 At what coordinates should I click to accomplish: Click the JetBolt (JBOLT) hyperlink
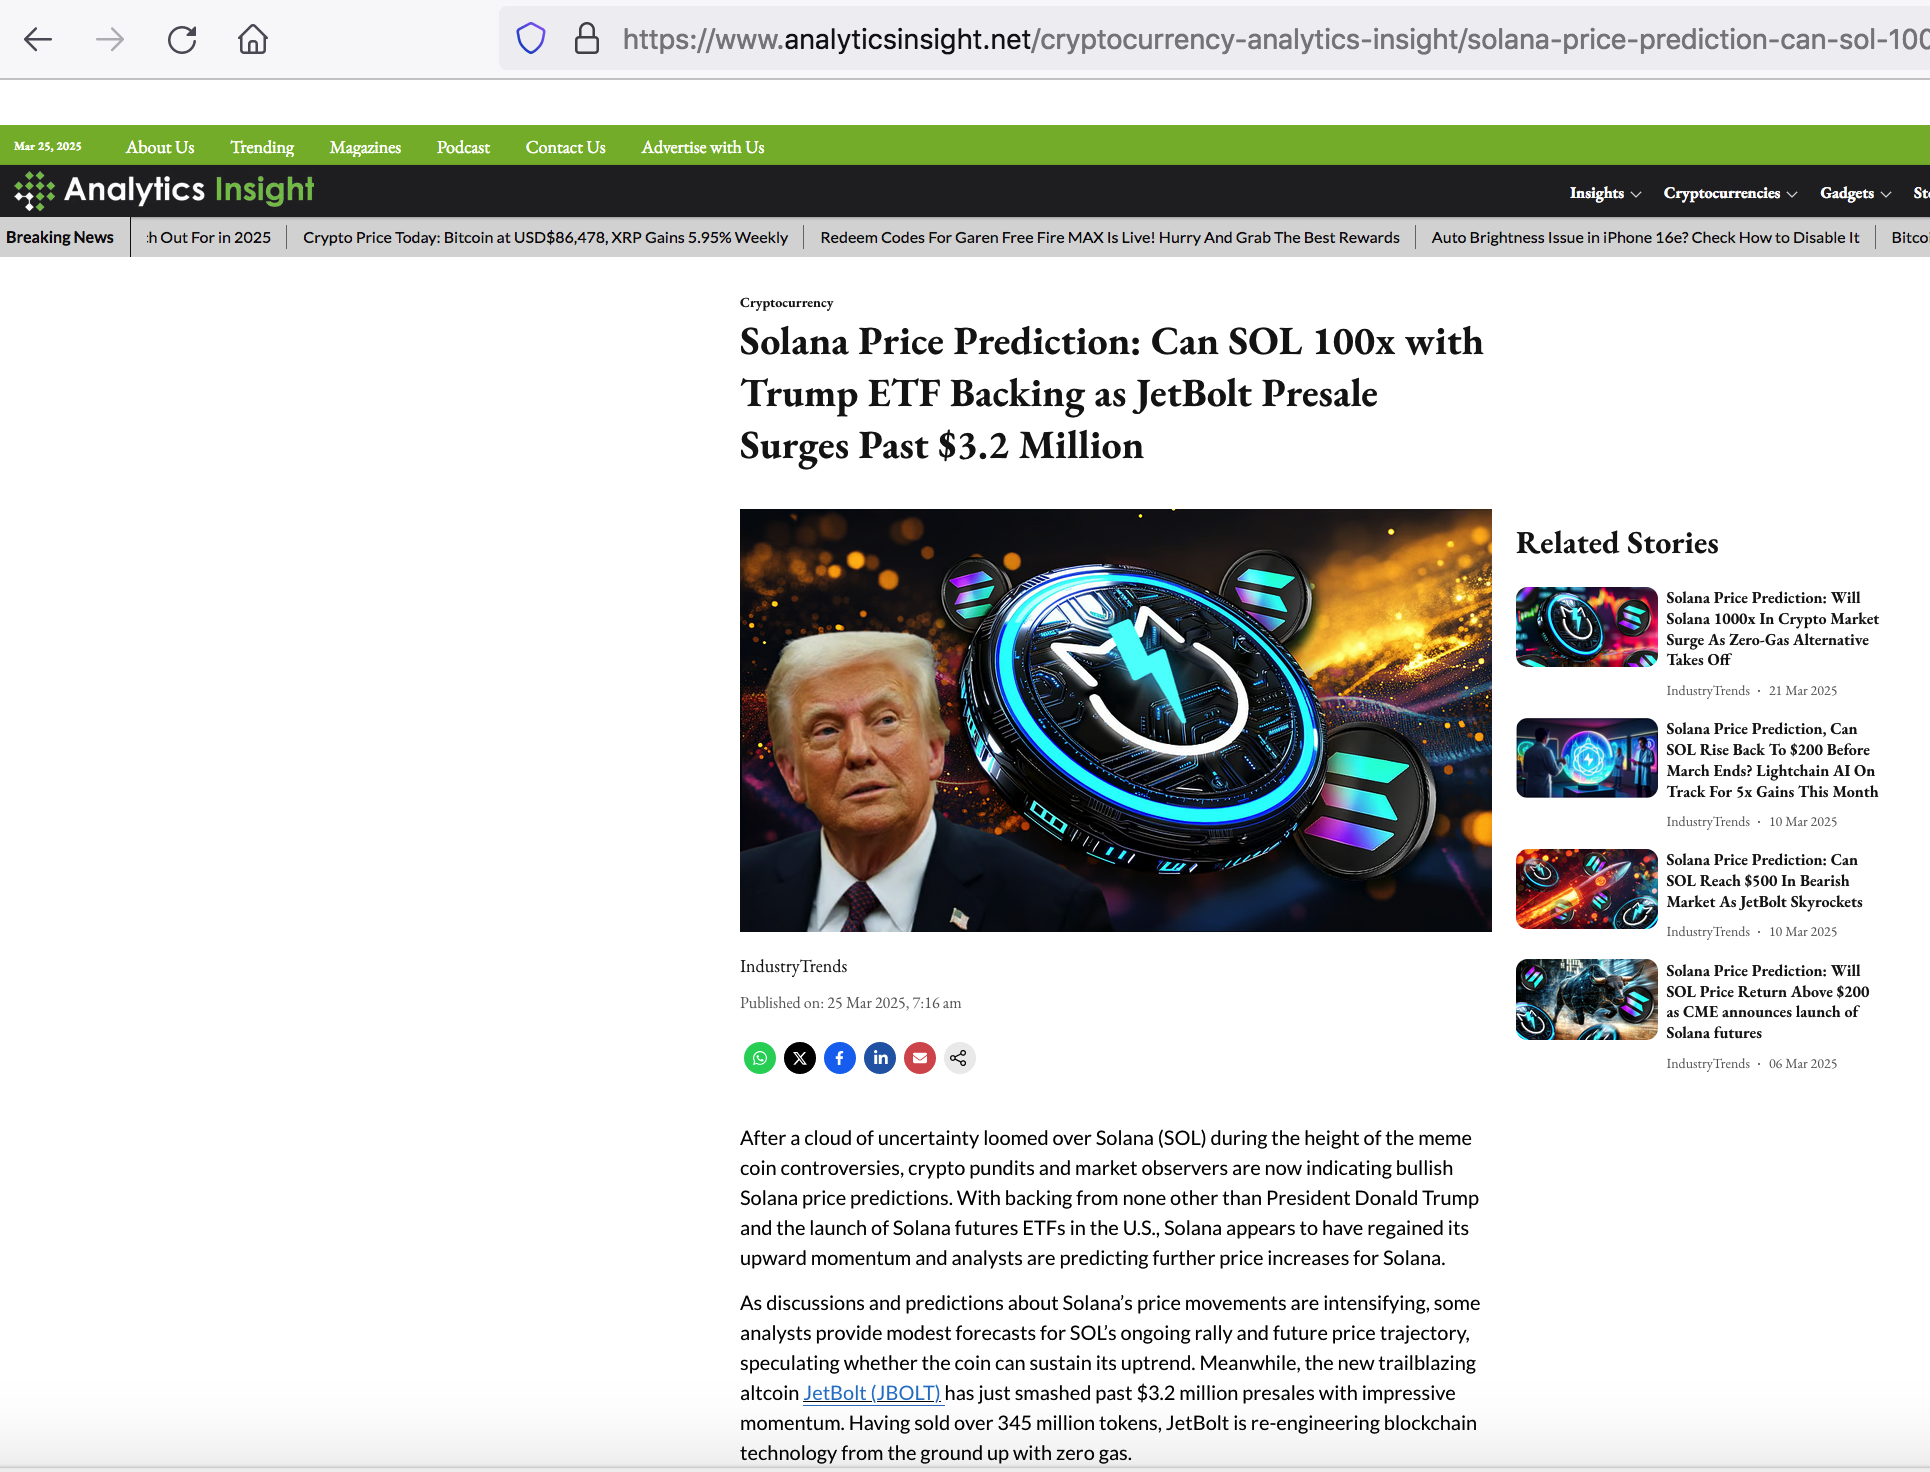point(872,1393)
